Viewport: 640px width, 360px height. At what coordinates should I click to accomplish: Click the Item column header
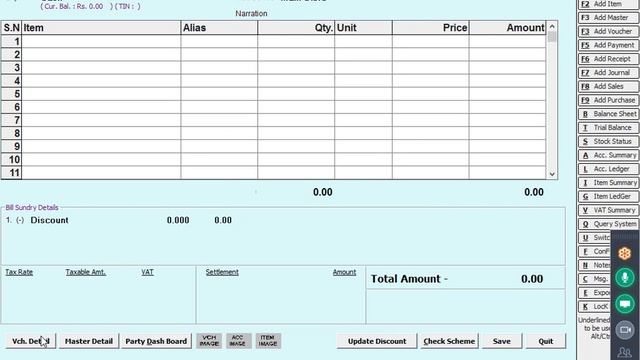[101, 28]
